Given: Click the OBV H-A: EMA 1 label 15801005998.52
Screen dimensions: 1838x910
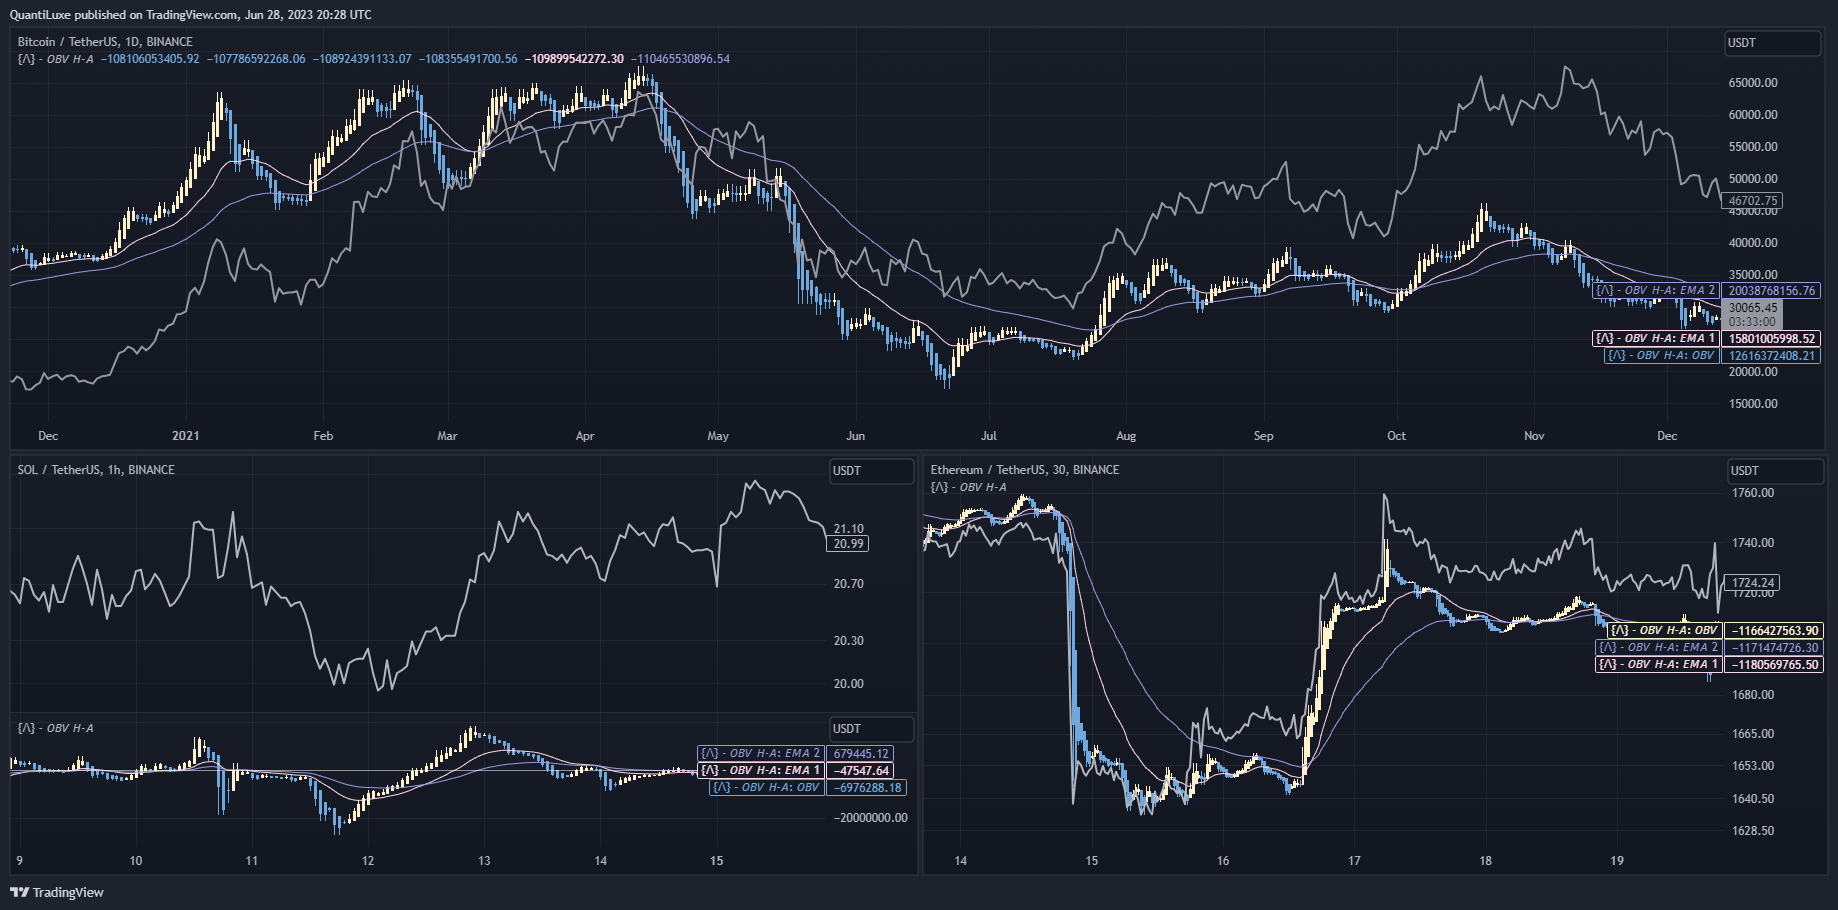Looking at the screenshot, I should coord(1706,339).
